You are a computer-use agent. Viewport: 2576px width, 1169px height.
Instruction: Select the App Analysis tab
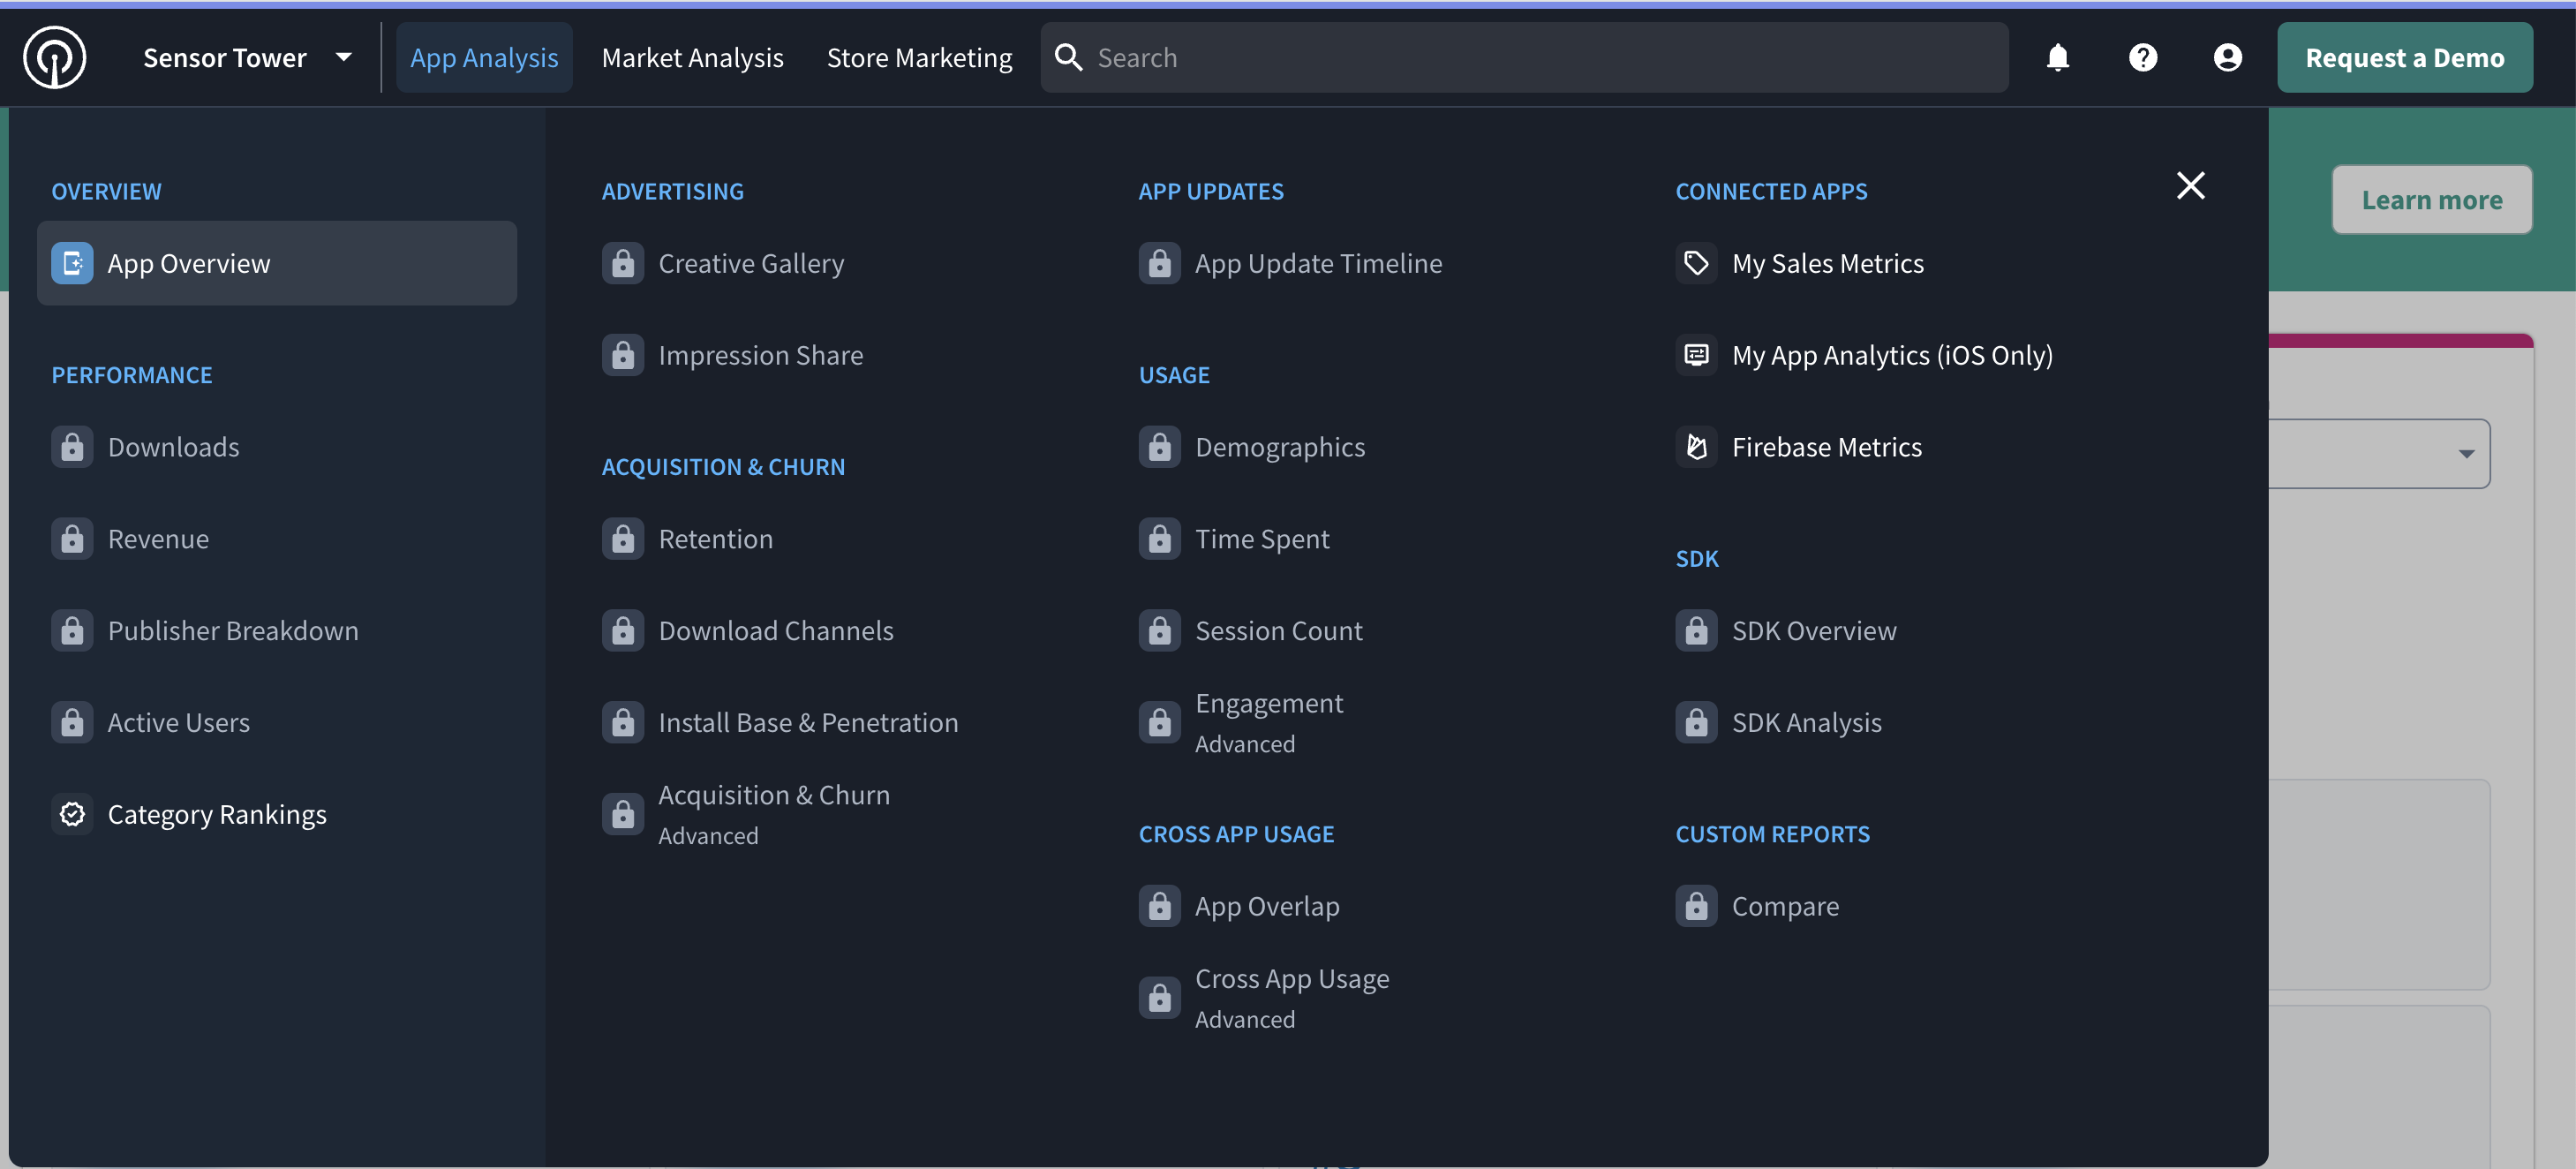point(484,58)
